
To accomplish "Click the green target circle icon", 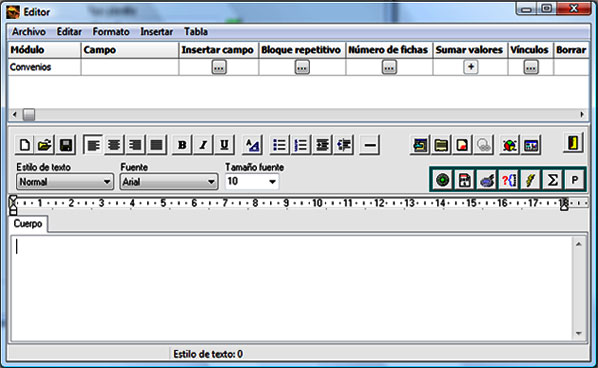I will click(x=442, y=180).
